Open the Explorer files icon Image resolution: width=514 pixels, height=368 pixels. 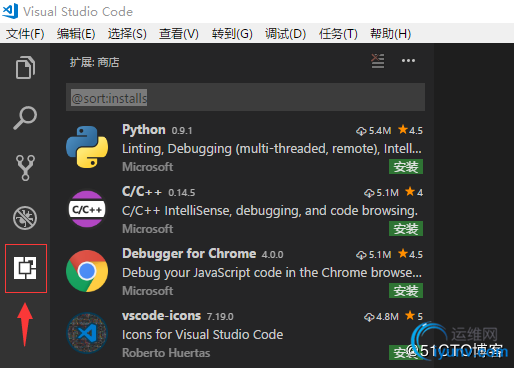click(x=25, y=68)
